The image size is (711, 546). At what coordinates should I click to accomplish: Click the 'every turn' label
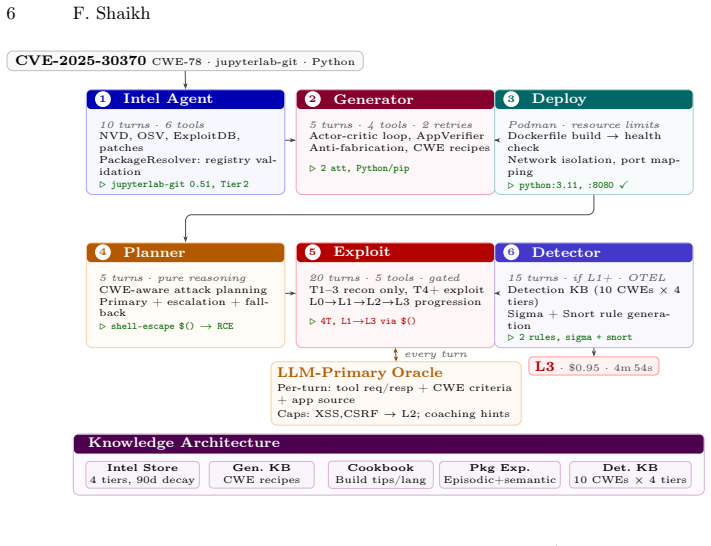(x=436, y=354)
